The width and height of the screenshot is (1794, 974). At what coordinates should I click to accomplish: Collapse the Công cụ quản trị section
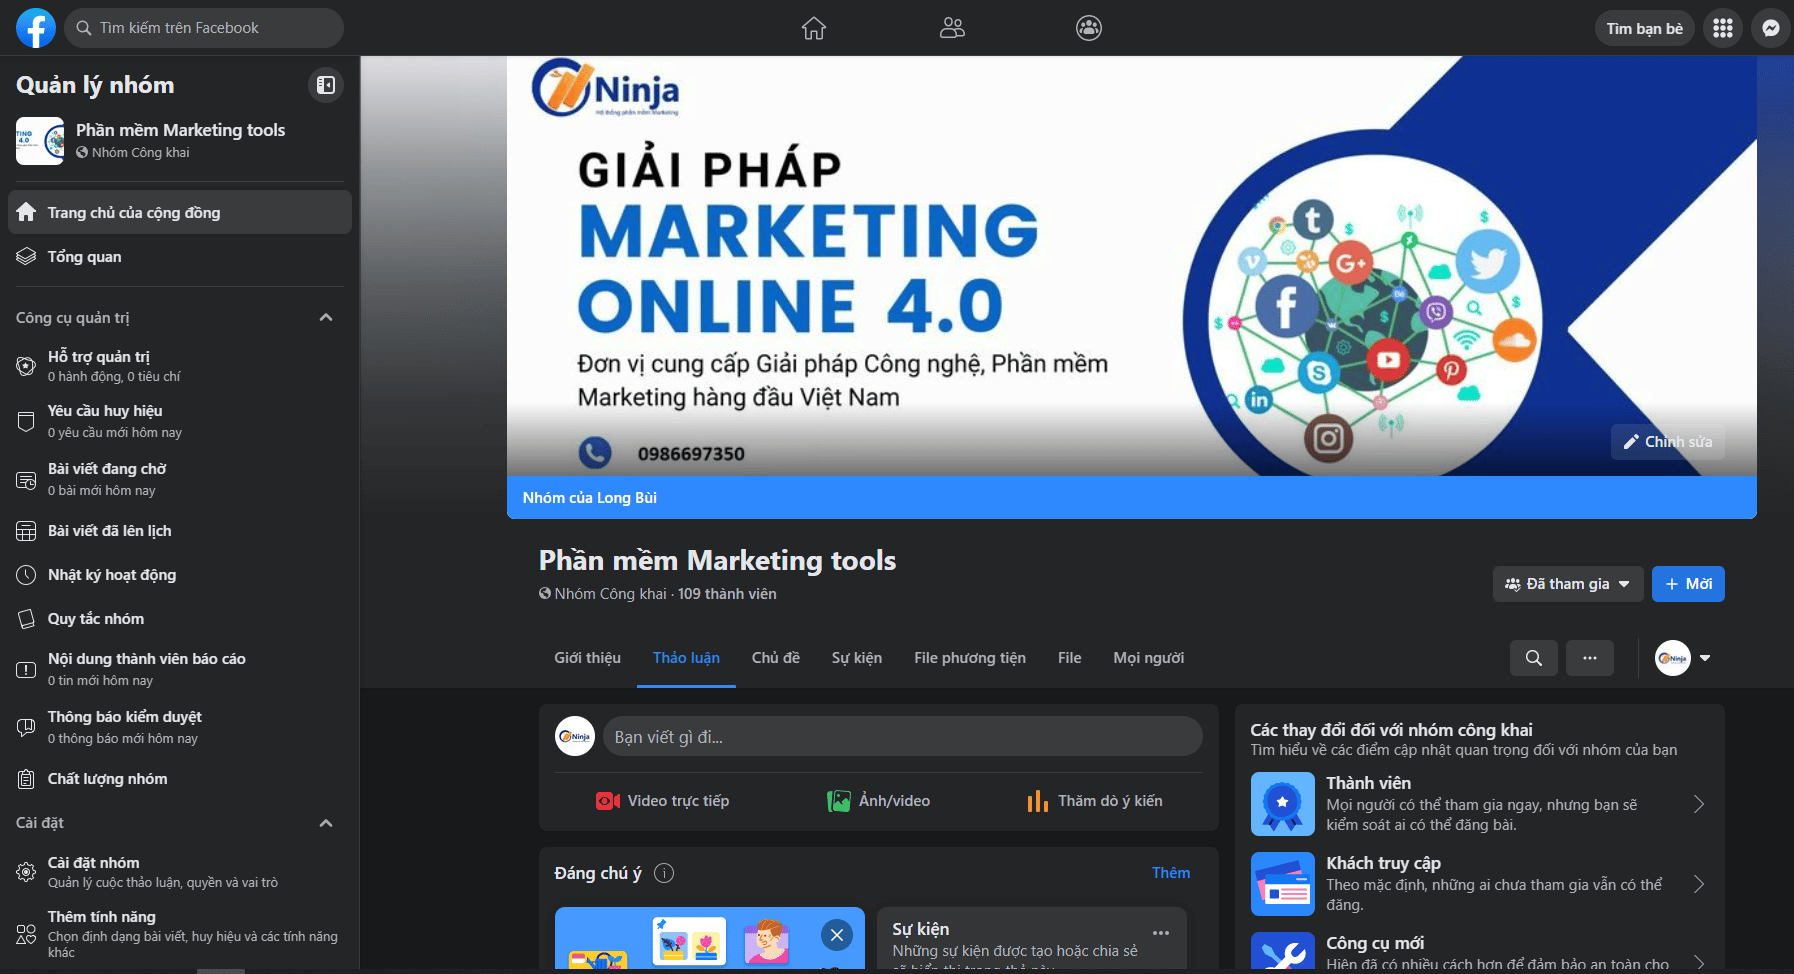pos(326,318)
